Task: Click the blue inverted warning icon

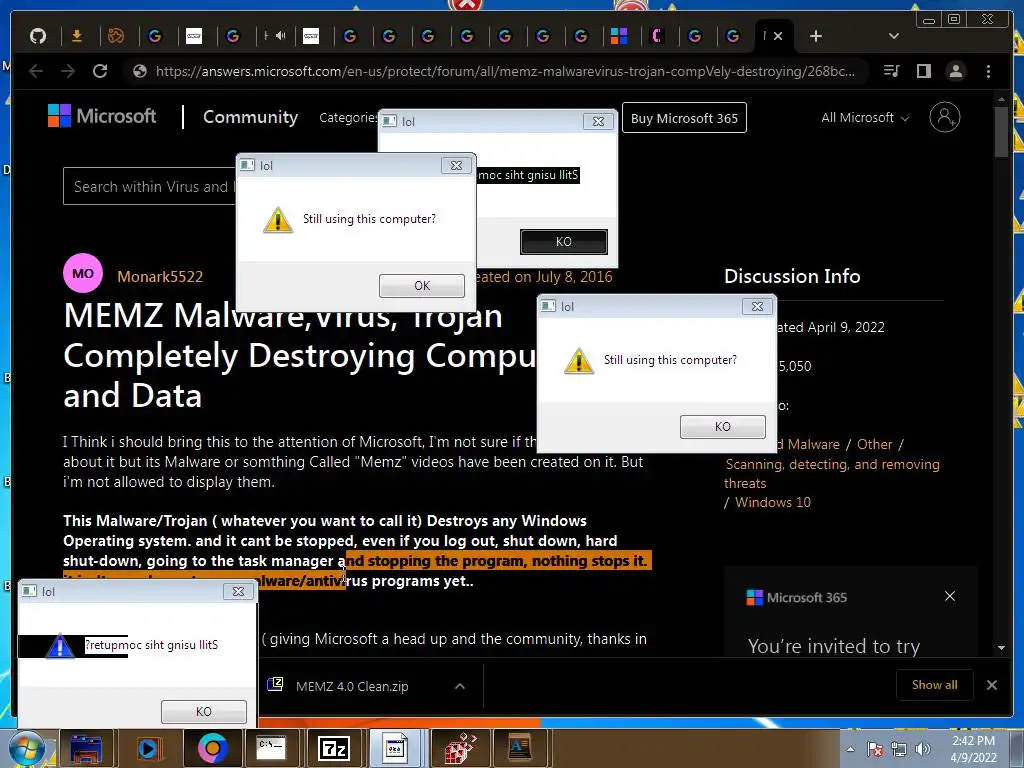Action: 60,646
